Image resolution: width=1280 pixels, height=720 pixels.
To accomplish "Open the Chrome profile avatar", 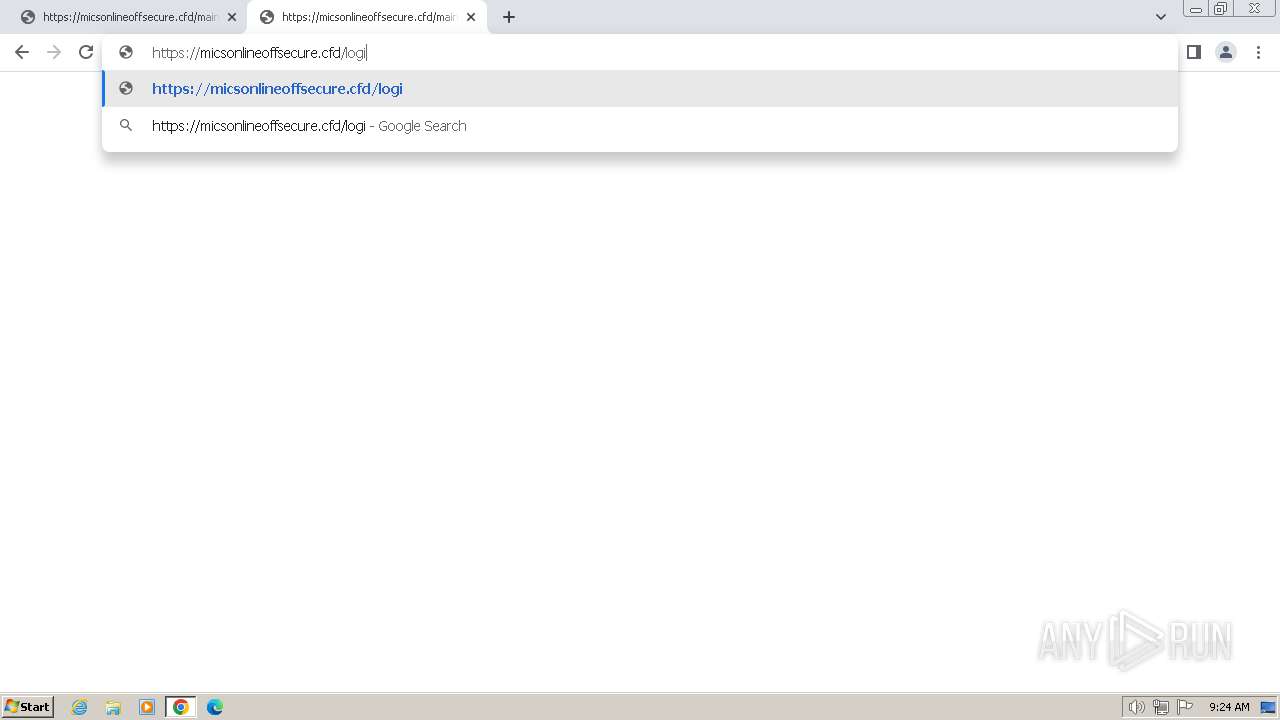I will pyautogui.click(x=1225, y=52).
